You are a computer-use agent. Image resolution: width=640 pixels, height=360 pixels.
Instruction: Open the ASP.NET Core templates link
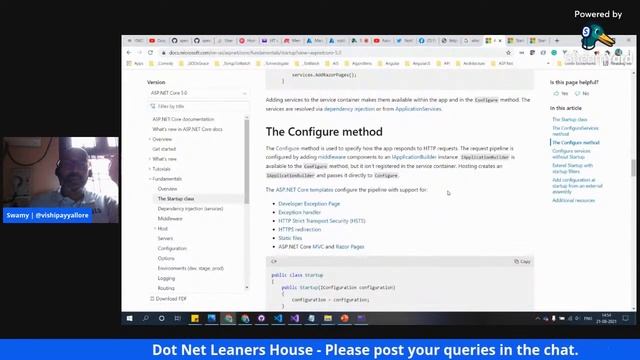tap(304, 190)
